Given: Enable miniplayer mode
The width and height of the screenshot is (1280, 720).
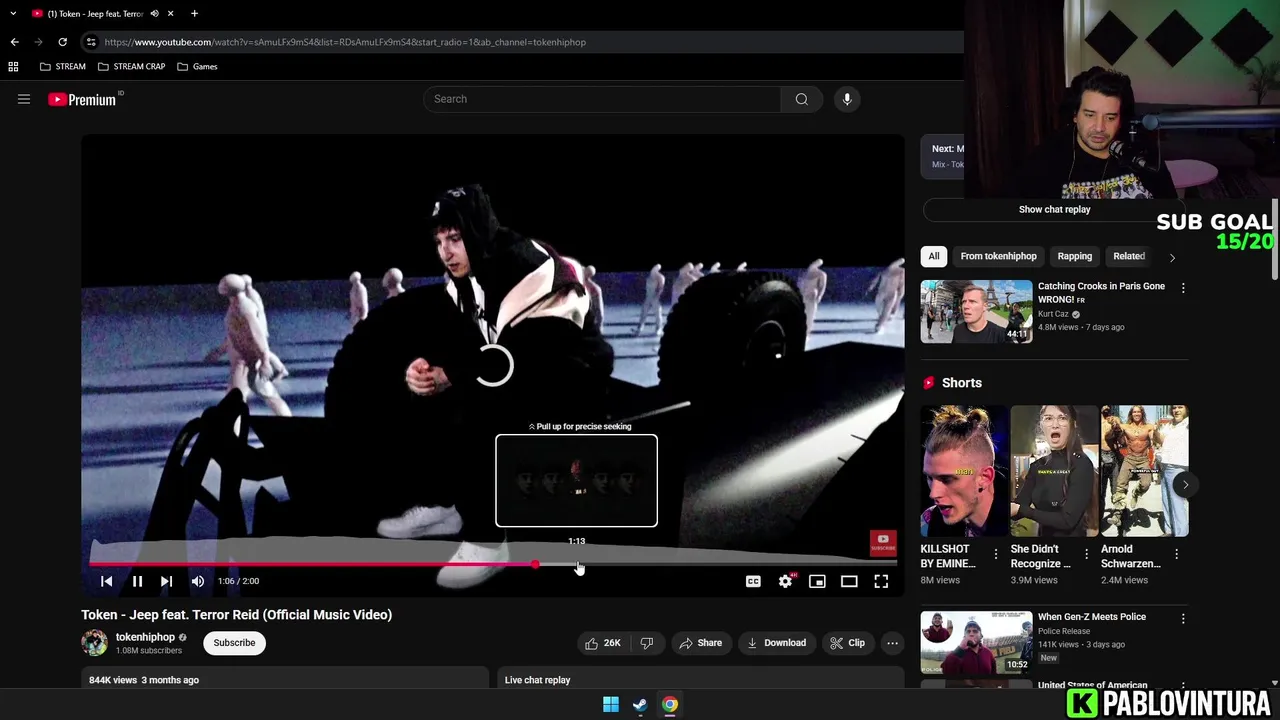Looking at the screenshot, I should pyautogui.click(x=817, y=581).
